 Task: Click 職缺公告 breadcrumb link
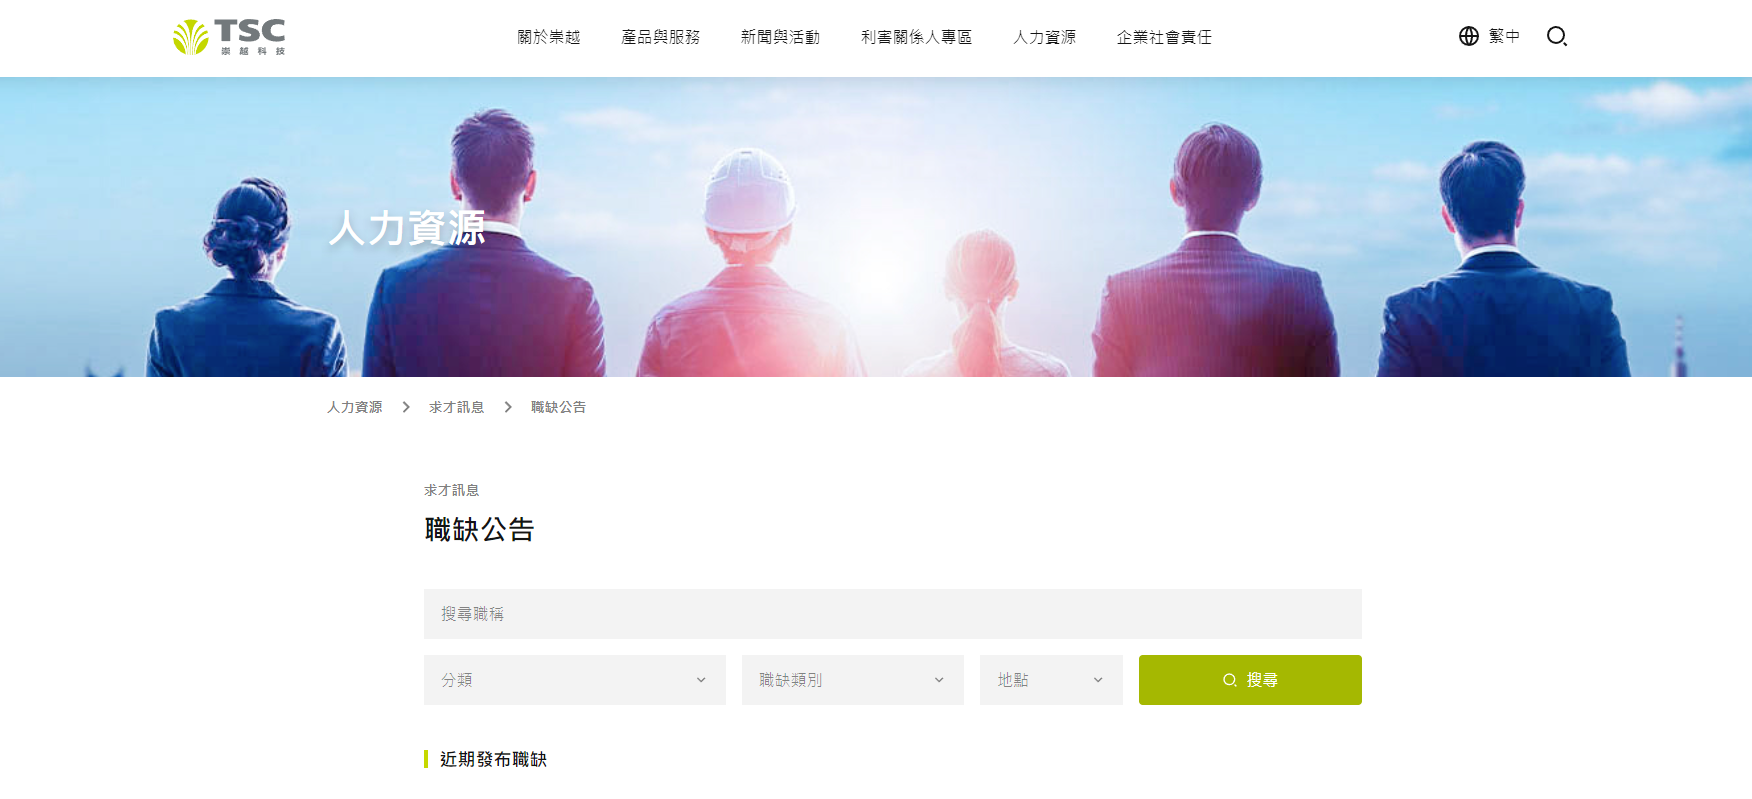pyautogui.click(x=559, y=407)
